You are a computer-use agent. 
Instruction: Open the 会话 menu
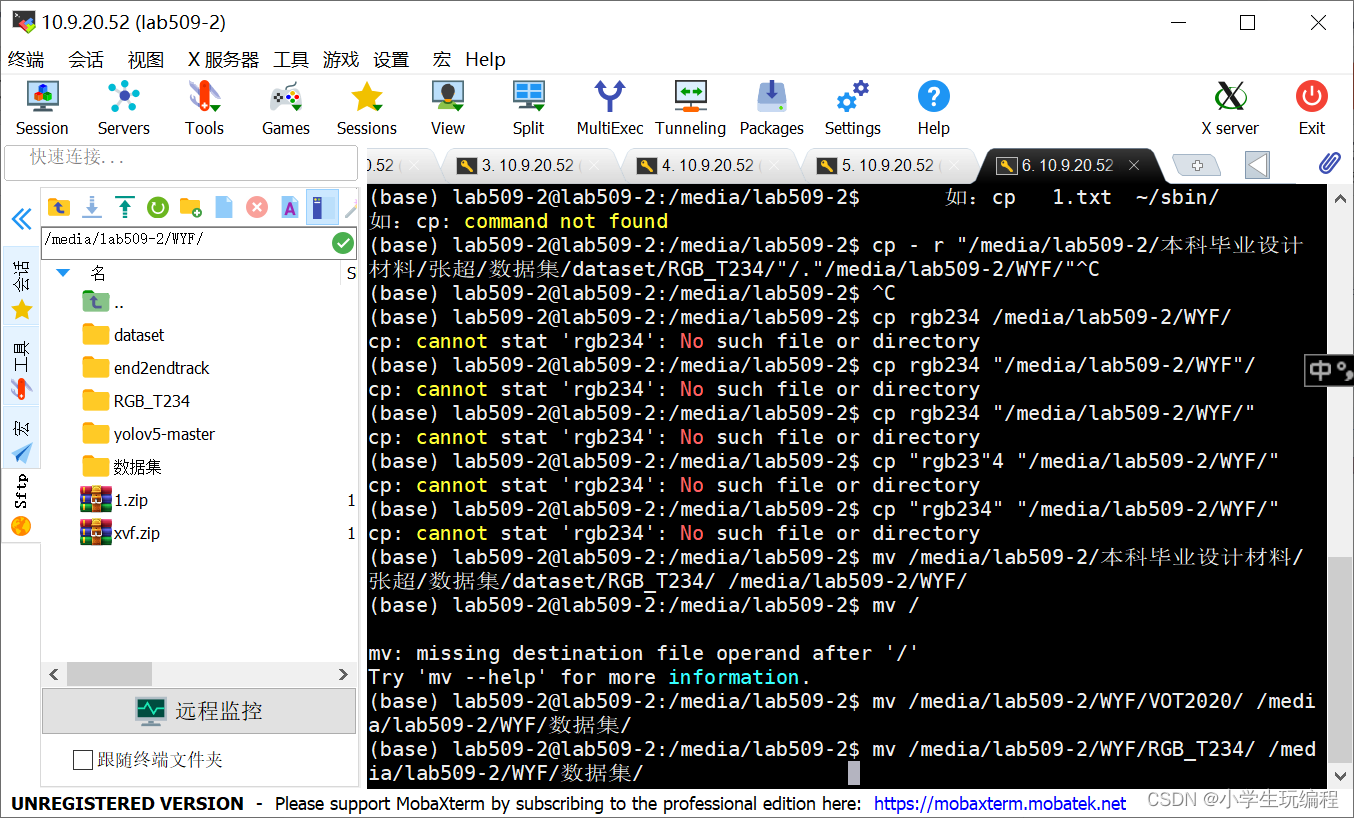[86, 59]
